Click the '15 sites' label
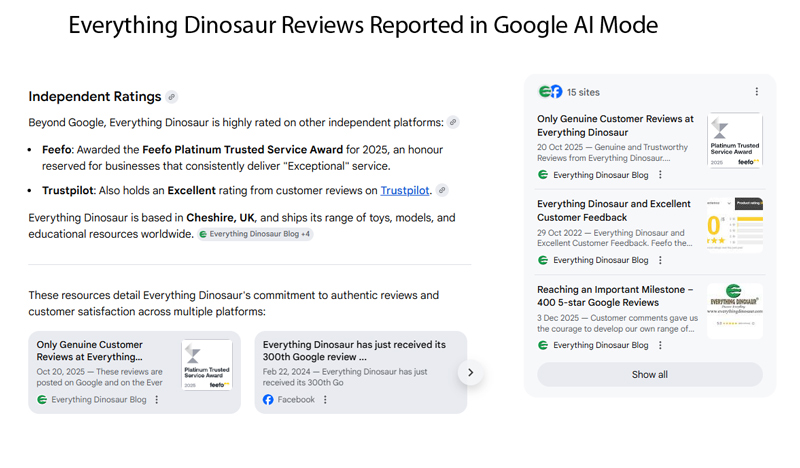This screenshot has width=800, height=468. click(x=583, y=92)
